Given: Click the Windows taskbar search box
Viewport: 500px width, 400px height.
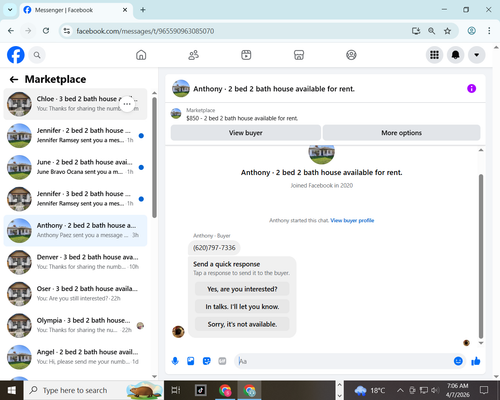Looking at the screenshot, I should click(x=94, y=390).
